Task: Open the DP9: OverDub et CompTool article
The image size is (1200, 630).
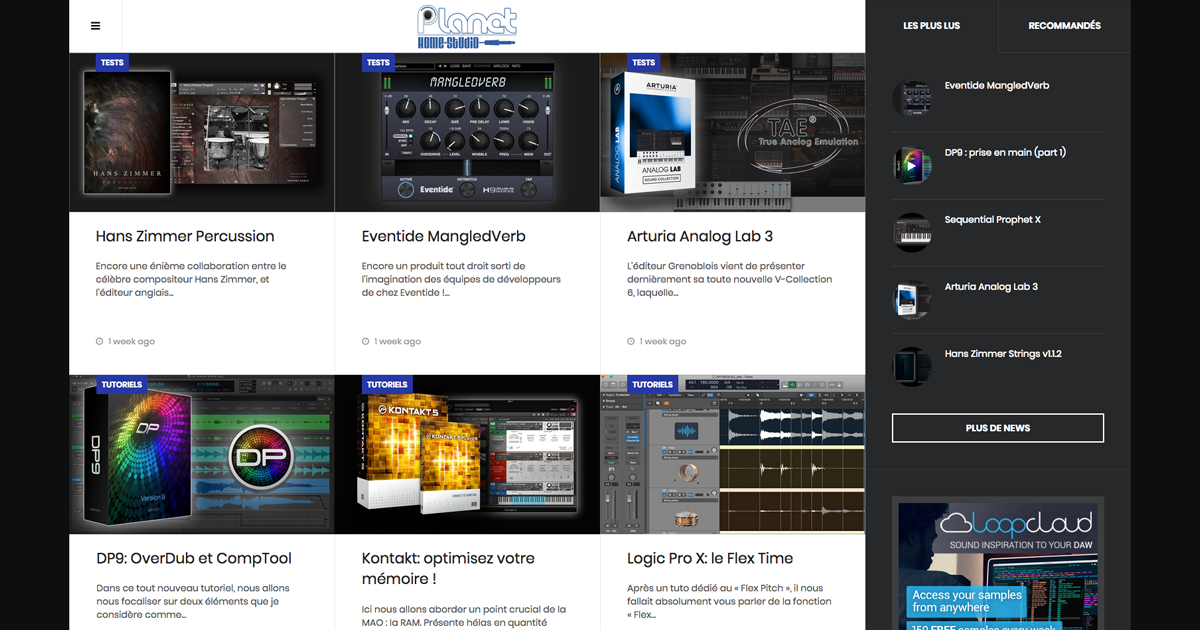Action: (194, 559)
